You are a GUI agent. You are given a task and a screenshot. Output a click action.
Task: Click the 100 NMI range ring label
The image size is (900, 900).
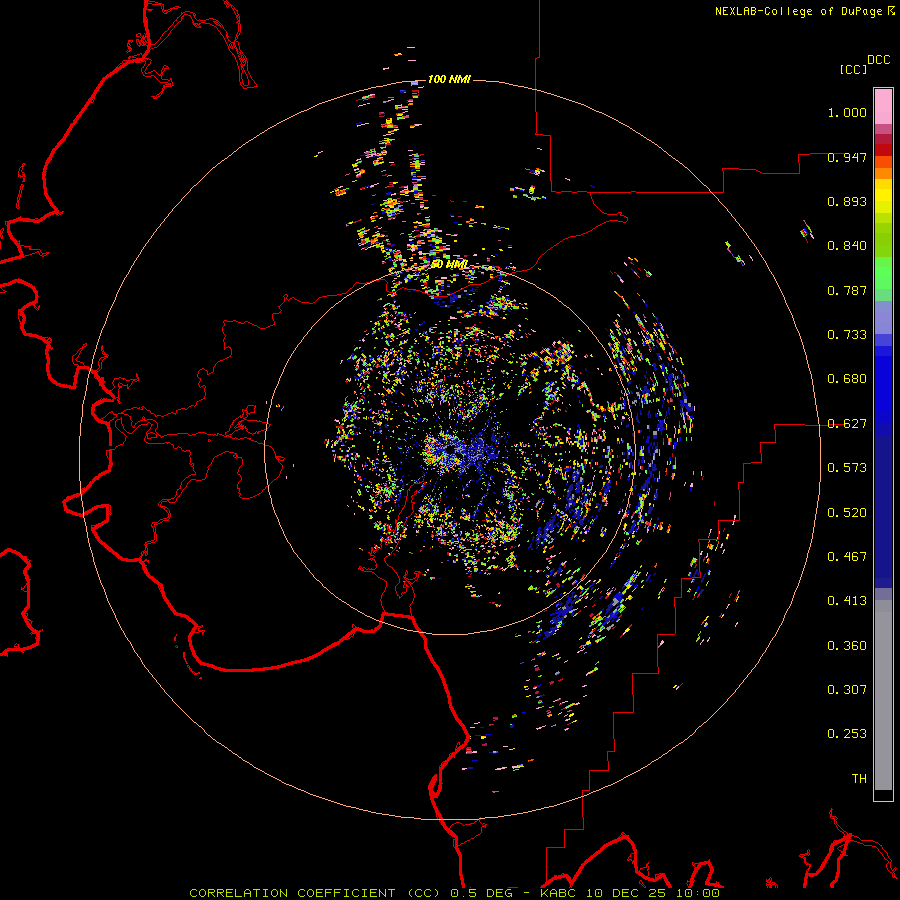(x=449, y=79)
